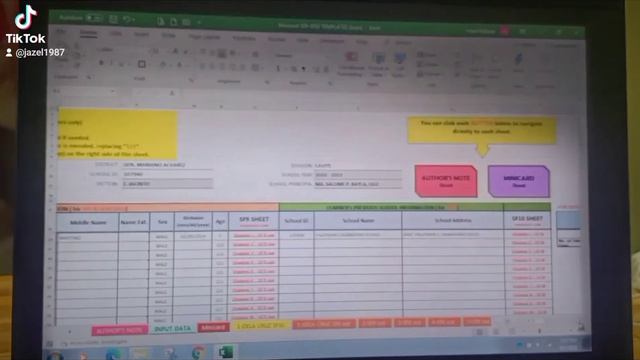Open the first student's SF10 sheet link
Image resolution: width=640 pixels, height=360 pixels.
(x=528, y=234)
